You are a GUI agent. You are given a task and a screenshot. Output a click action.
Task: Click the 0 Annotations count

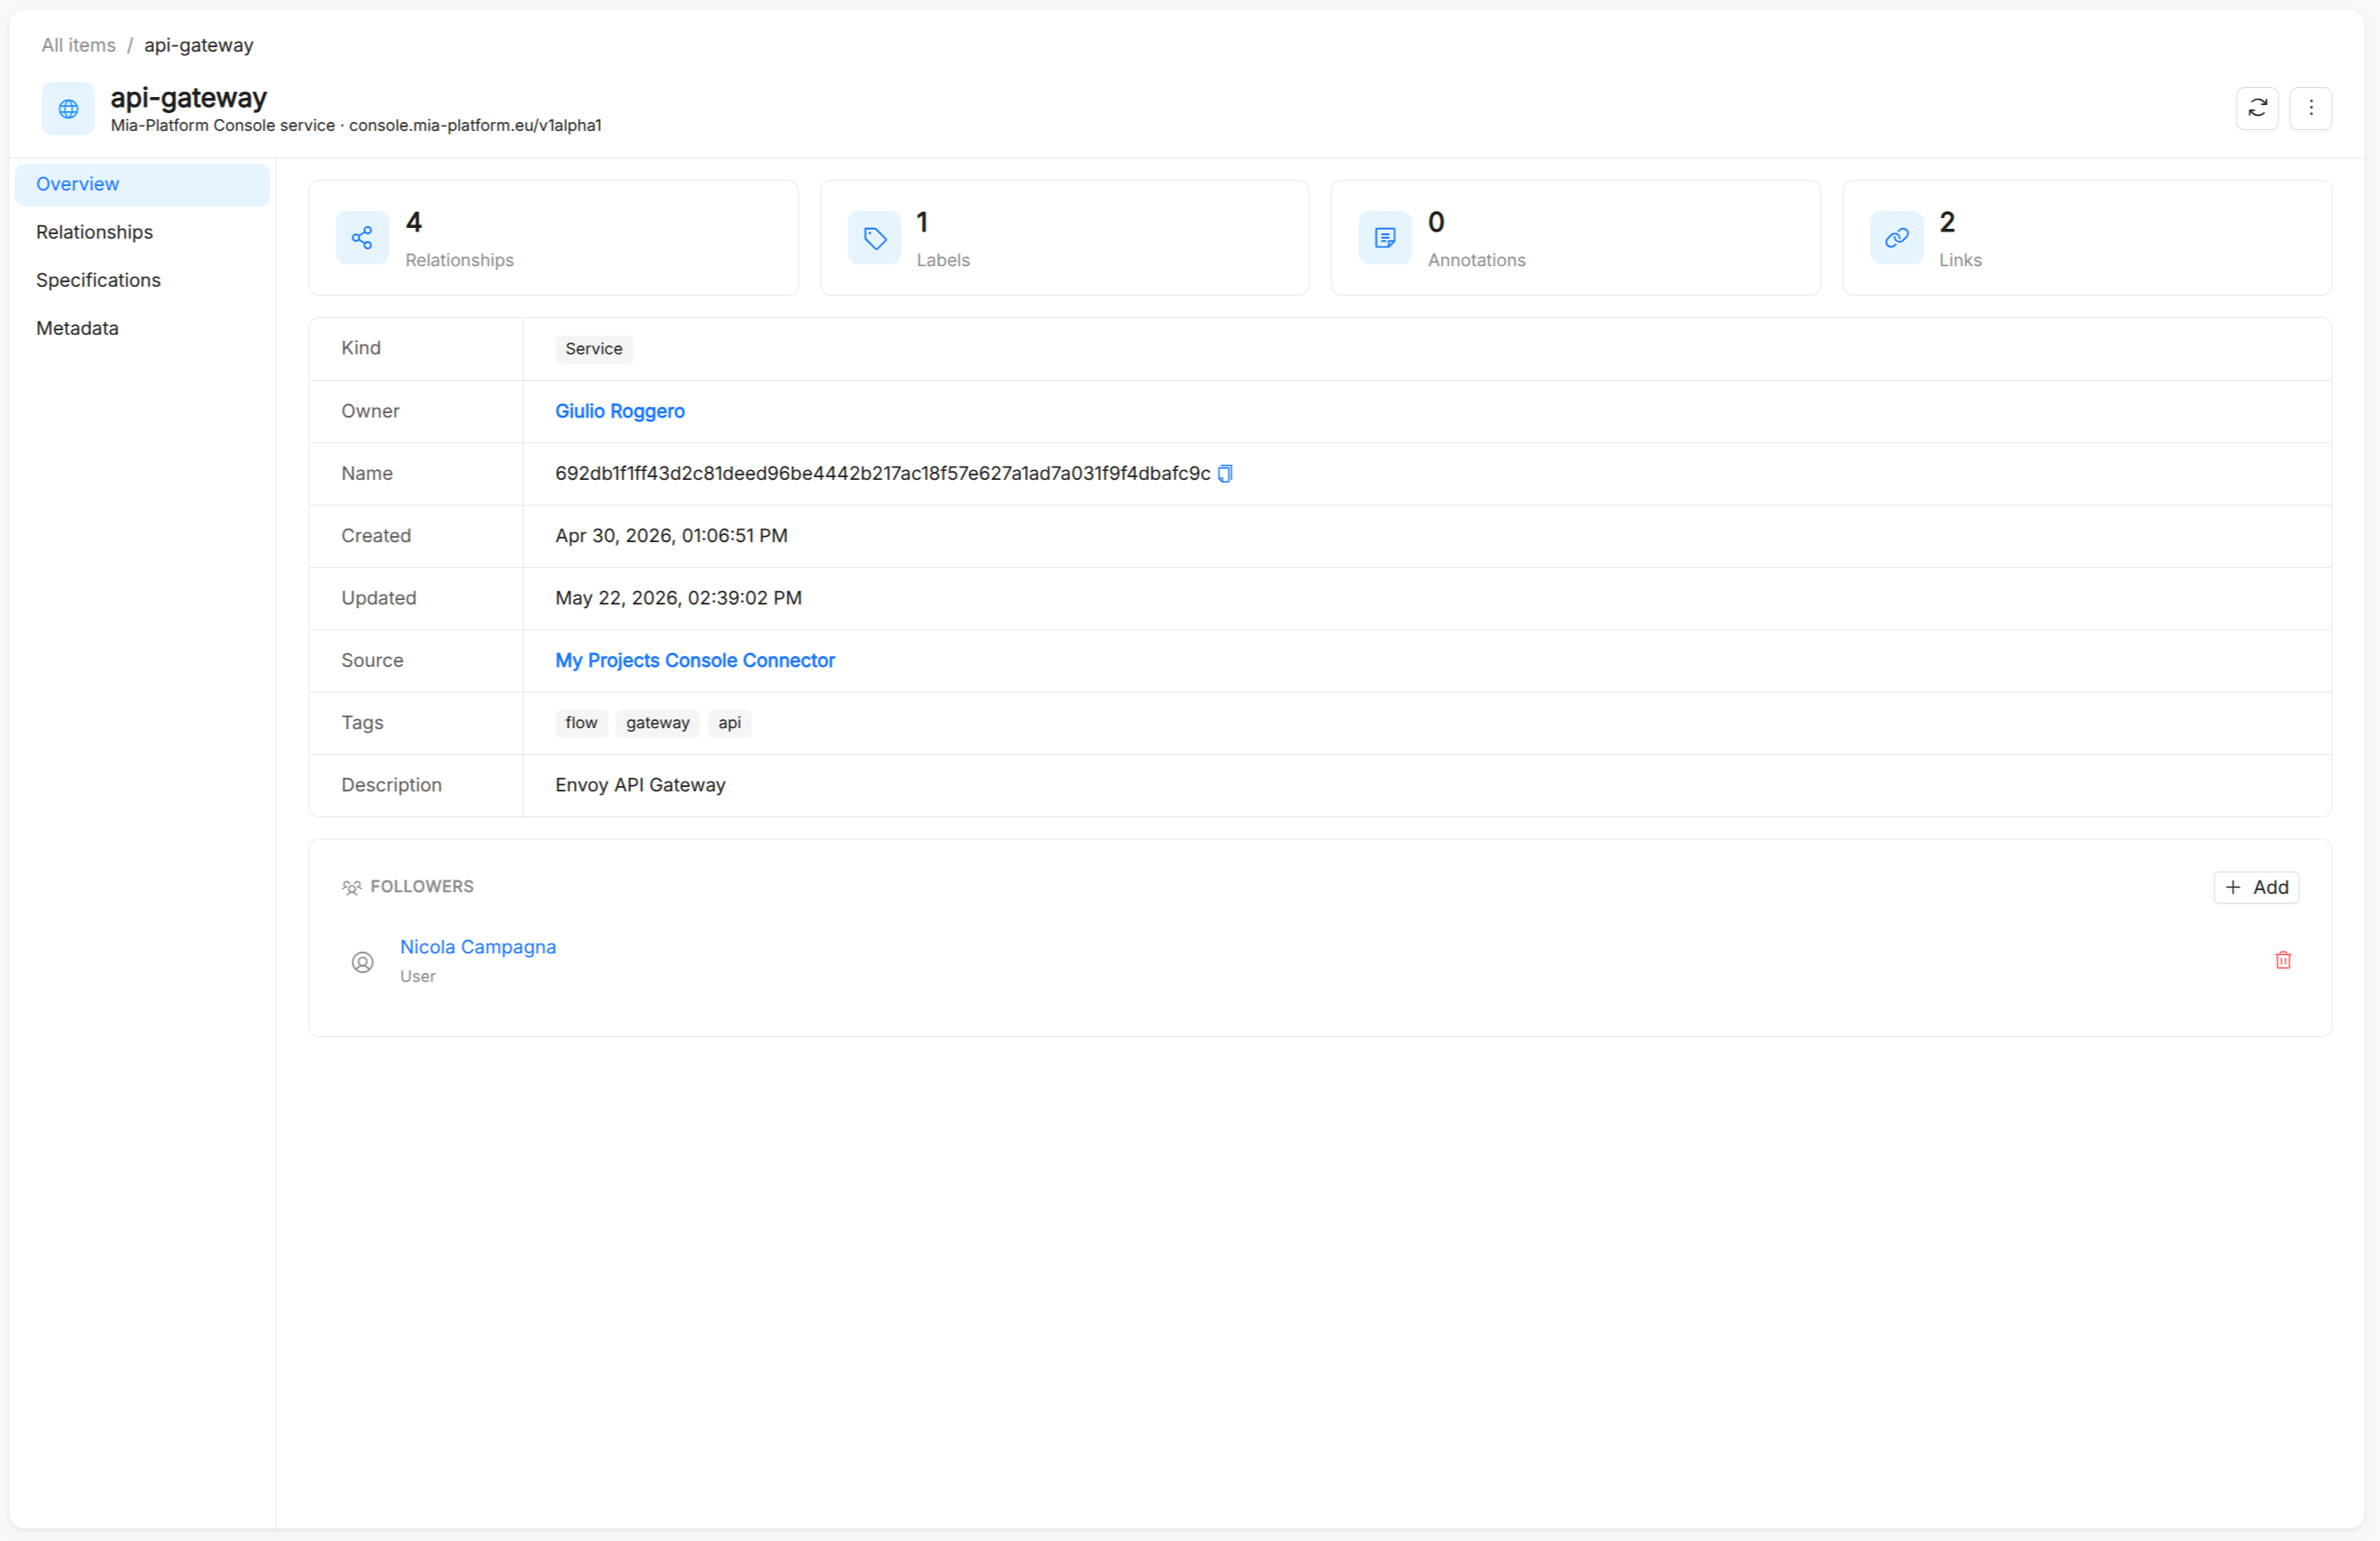(1435, 222)
